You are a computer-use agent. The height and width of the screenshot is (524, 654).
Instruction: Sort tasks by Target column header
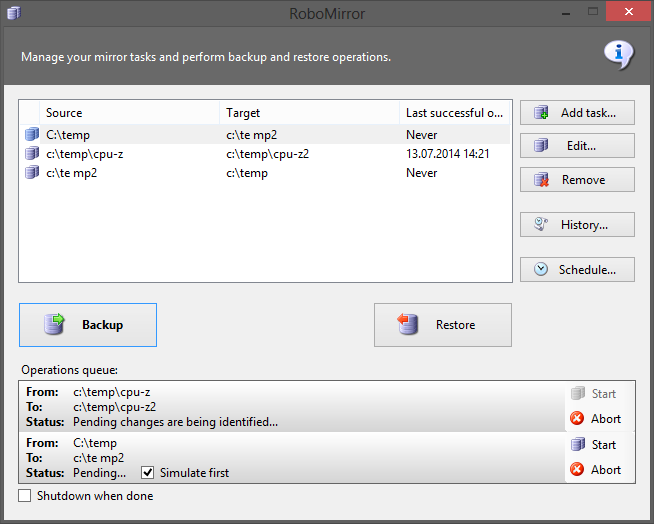coord(310,113)
